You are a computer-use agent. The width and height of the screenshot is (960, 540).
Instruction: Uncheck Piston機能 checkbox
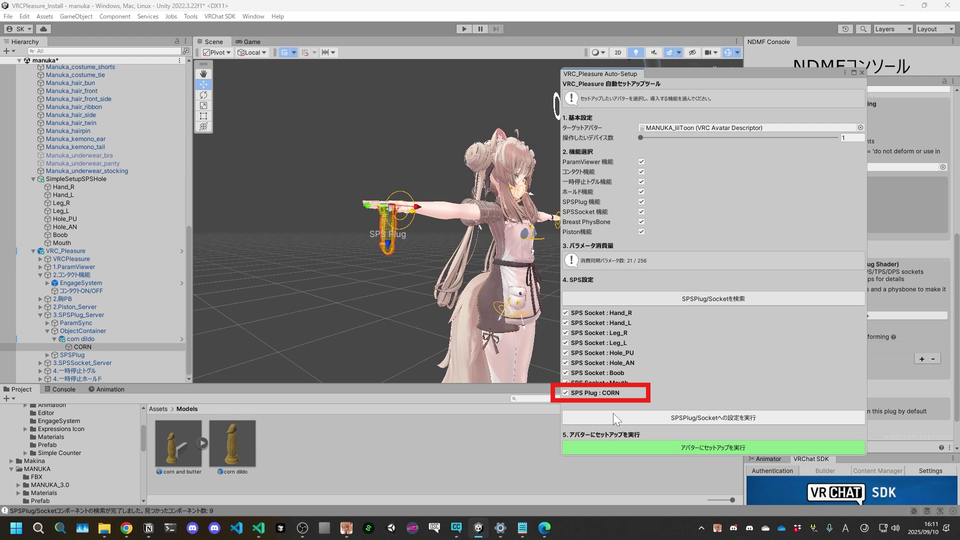click(641, 232)
